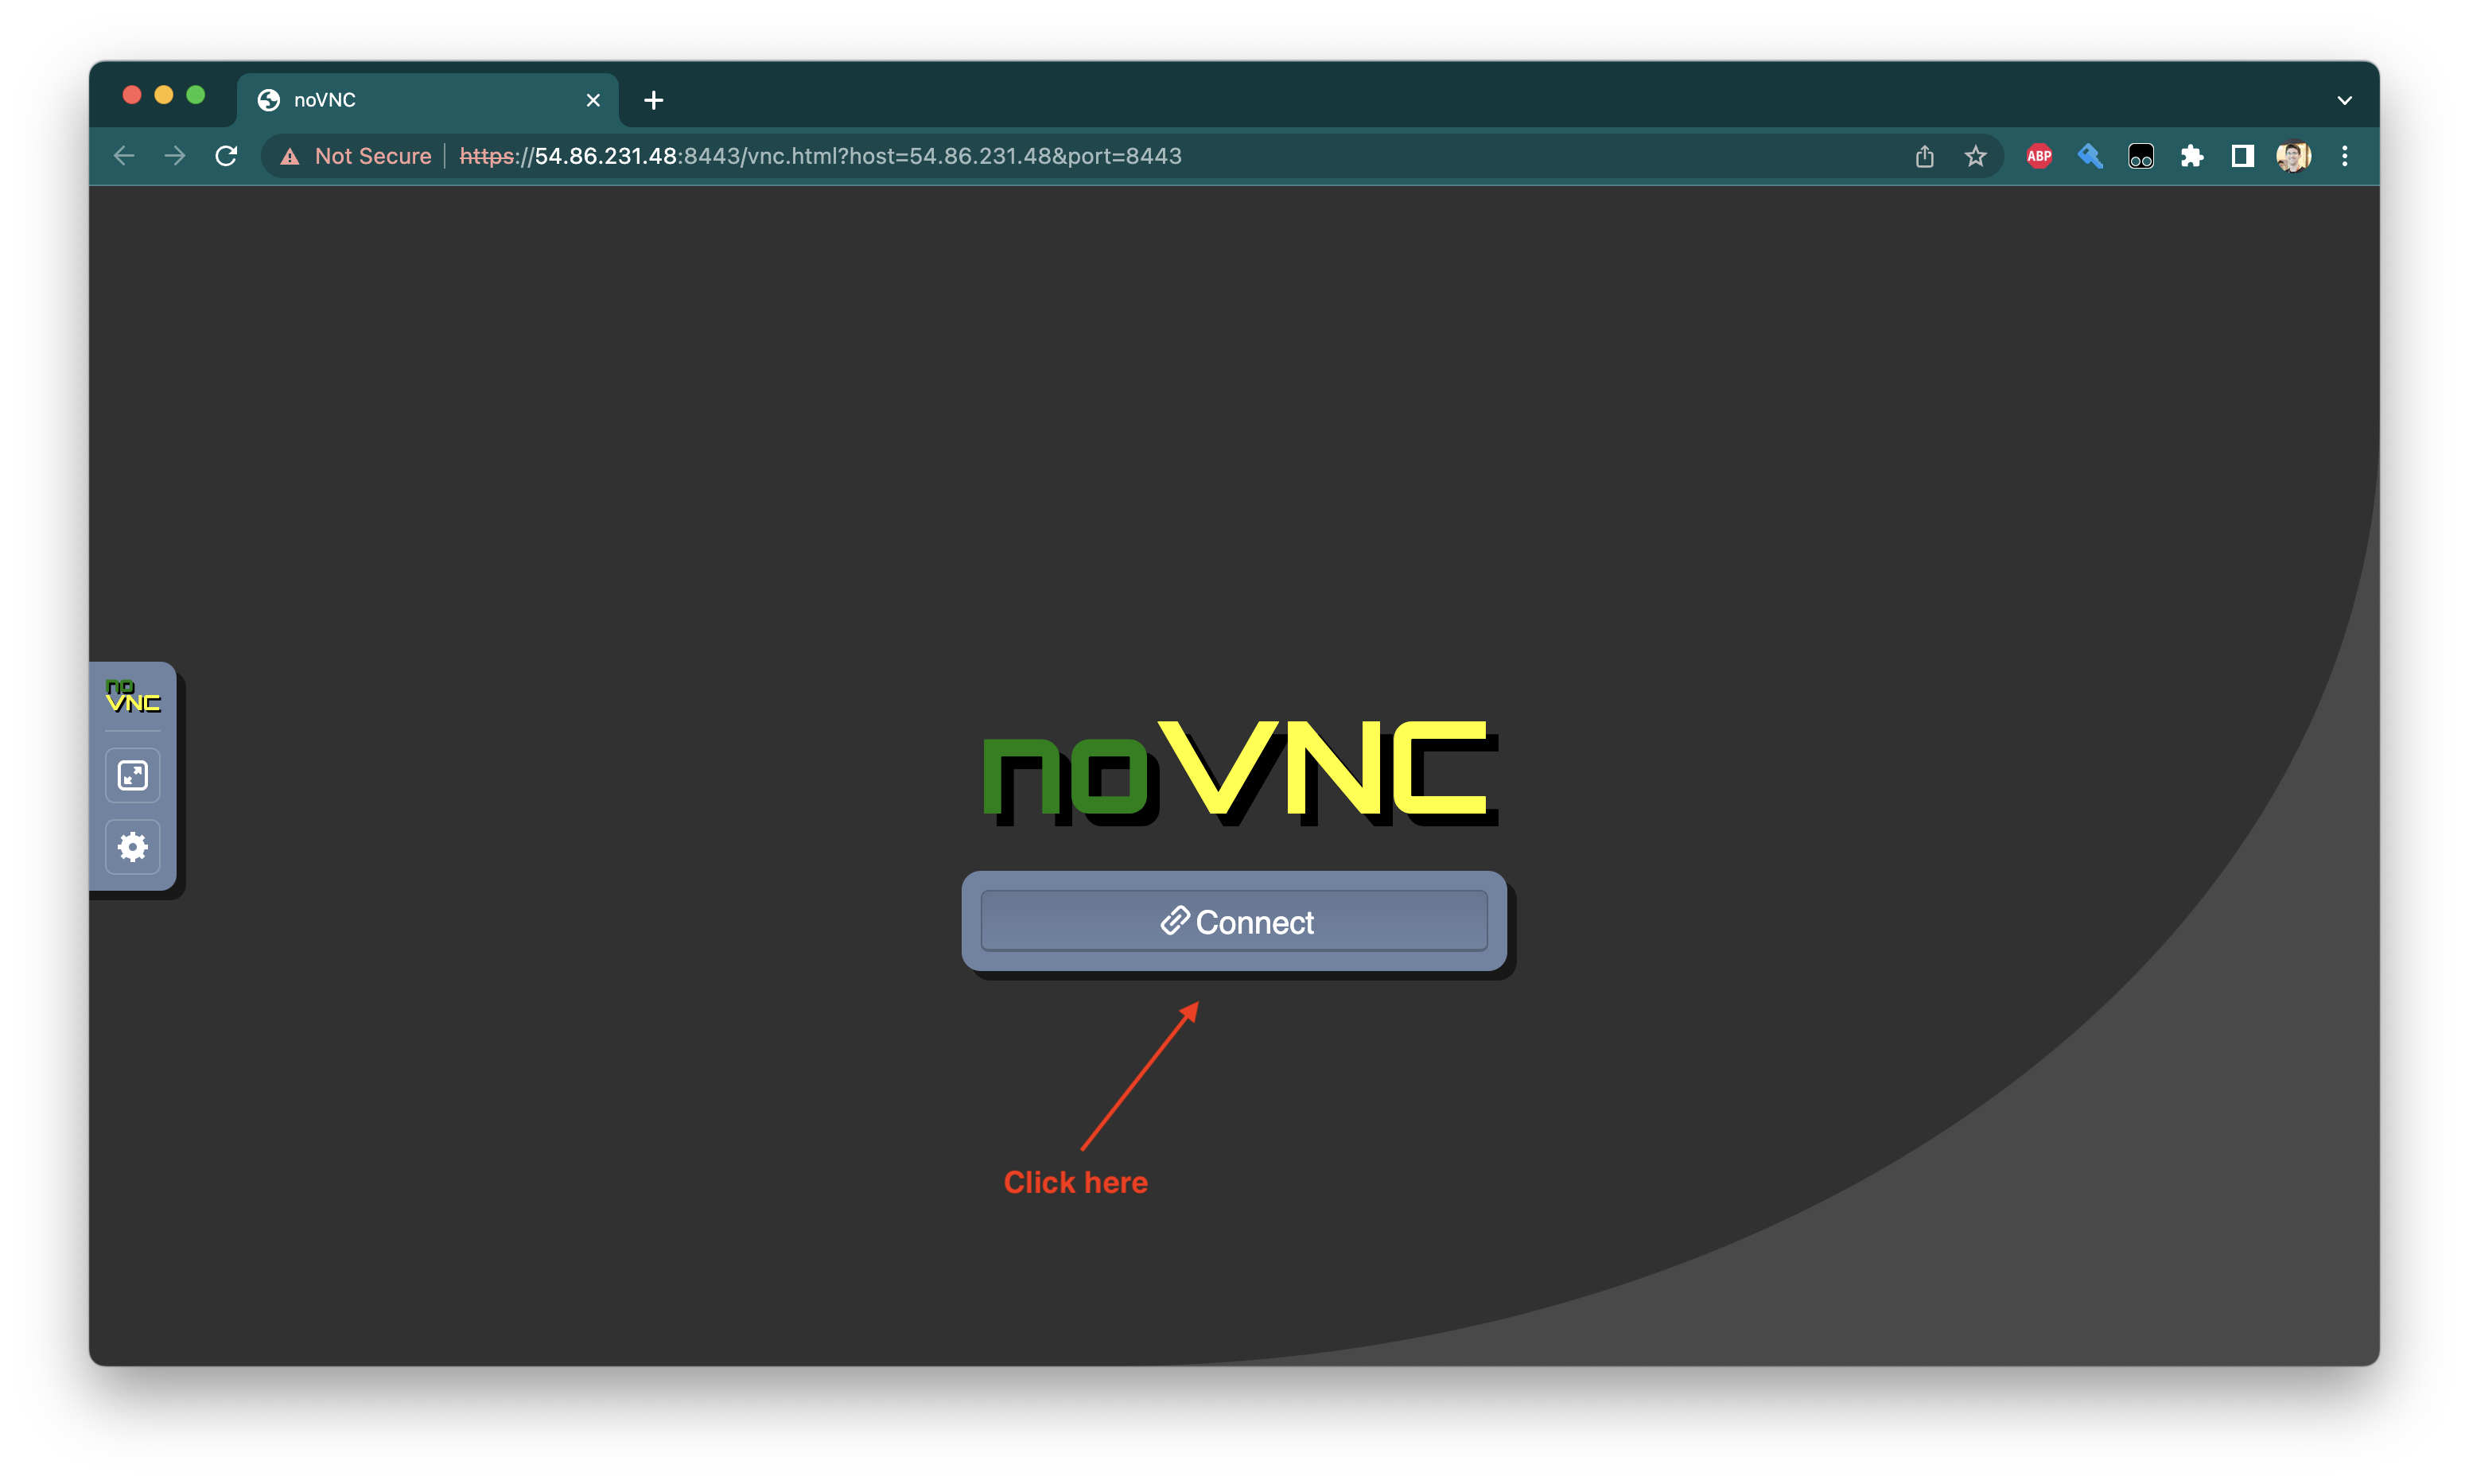Click the yellow macOS minimize window button
The height and width of the screenshot is (1484, 2469).
coord(164,95)
